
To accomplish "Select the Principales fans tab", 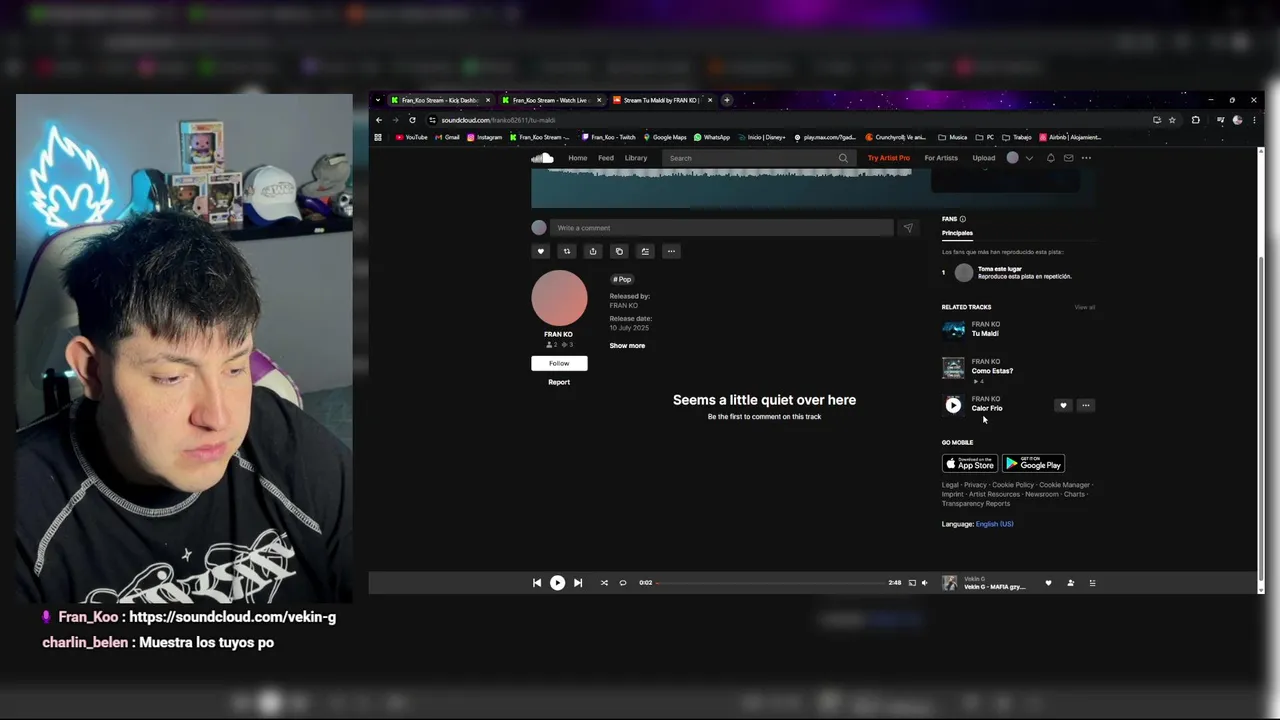I will coord(957,233).
